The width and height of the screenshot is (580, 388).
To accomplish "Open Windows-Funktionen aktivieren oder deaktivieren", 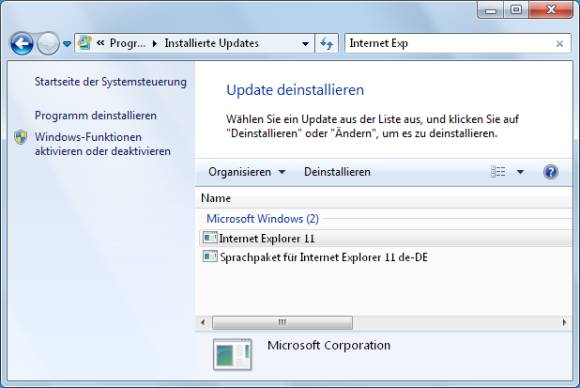I will point(103,144).
